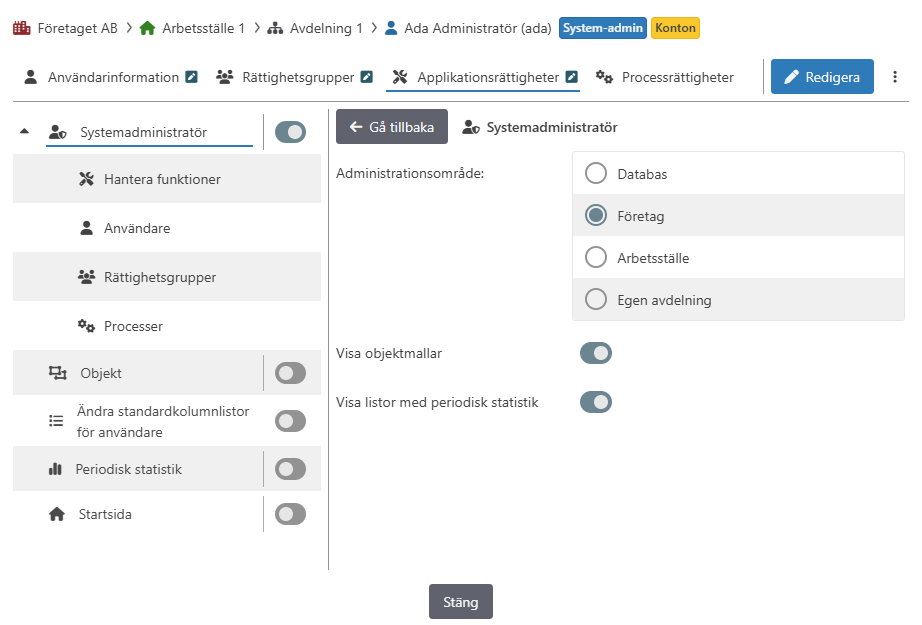922x625 pixels.
Task: Toggle the Objekt permission switch
Action: [290, 373]
